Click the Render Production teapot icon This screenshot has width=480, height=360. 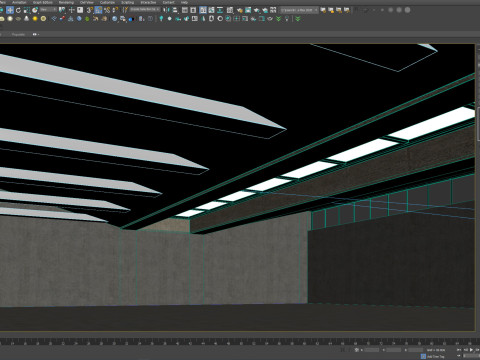click(256, 10)
